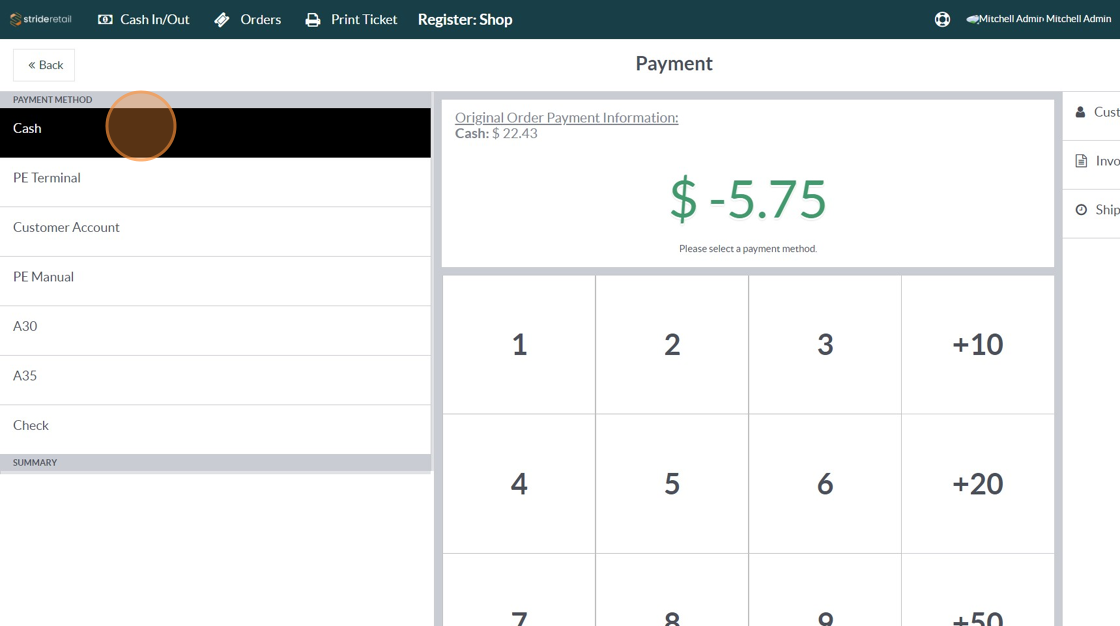Go back with the Back button

click(44, 65)
